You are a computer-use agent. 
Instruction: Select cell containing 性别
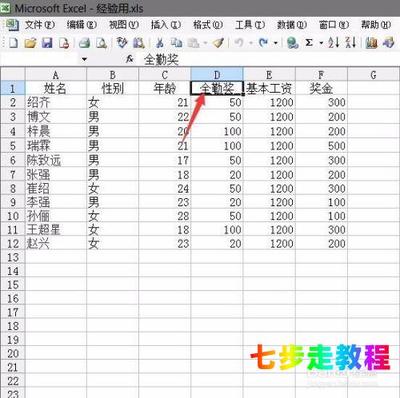[113, 88]
